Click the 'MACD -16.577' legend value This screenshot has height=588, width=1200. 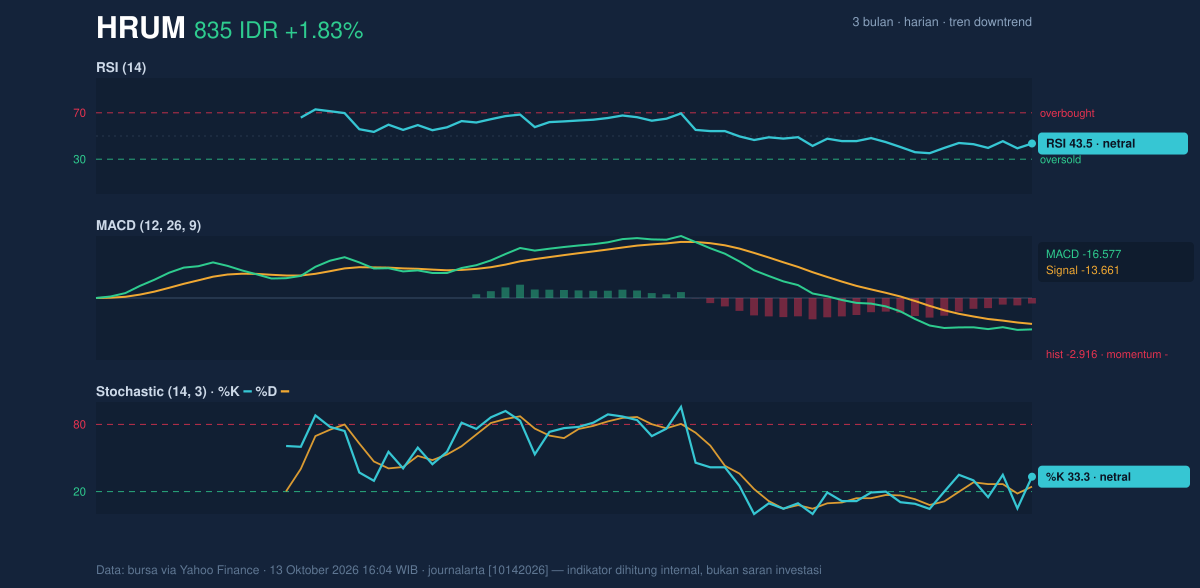click(x=1083, y=254)
